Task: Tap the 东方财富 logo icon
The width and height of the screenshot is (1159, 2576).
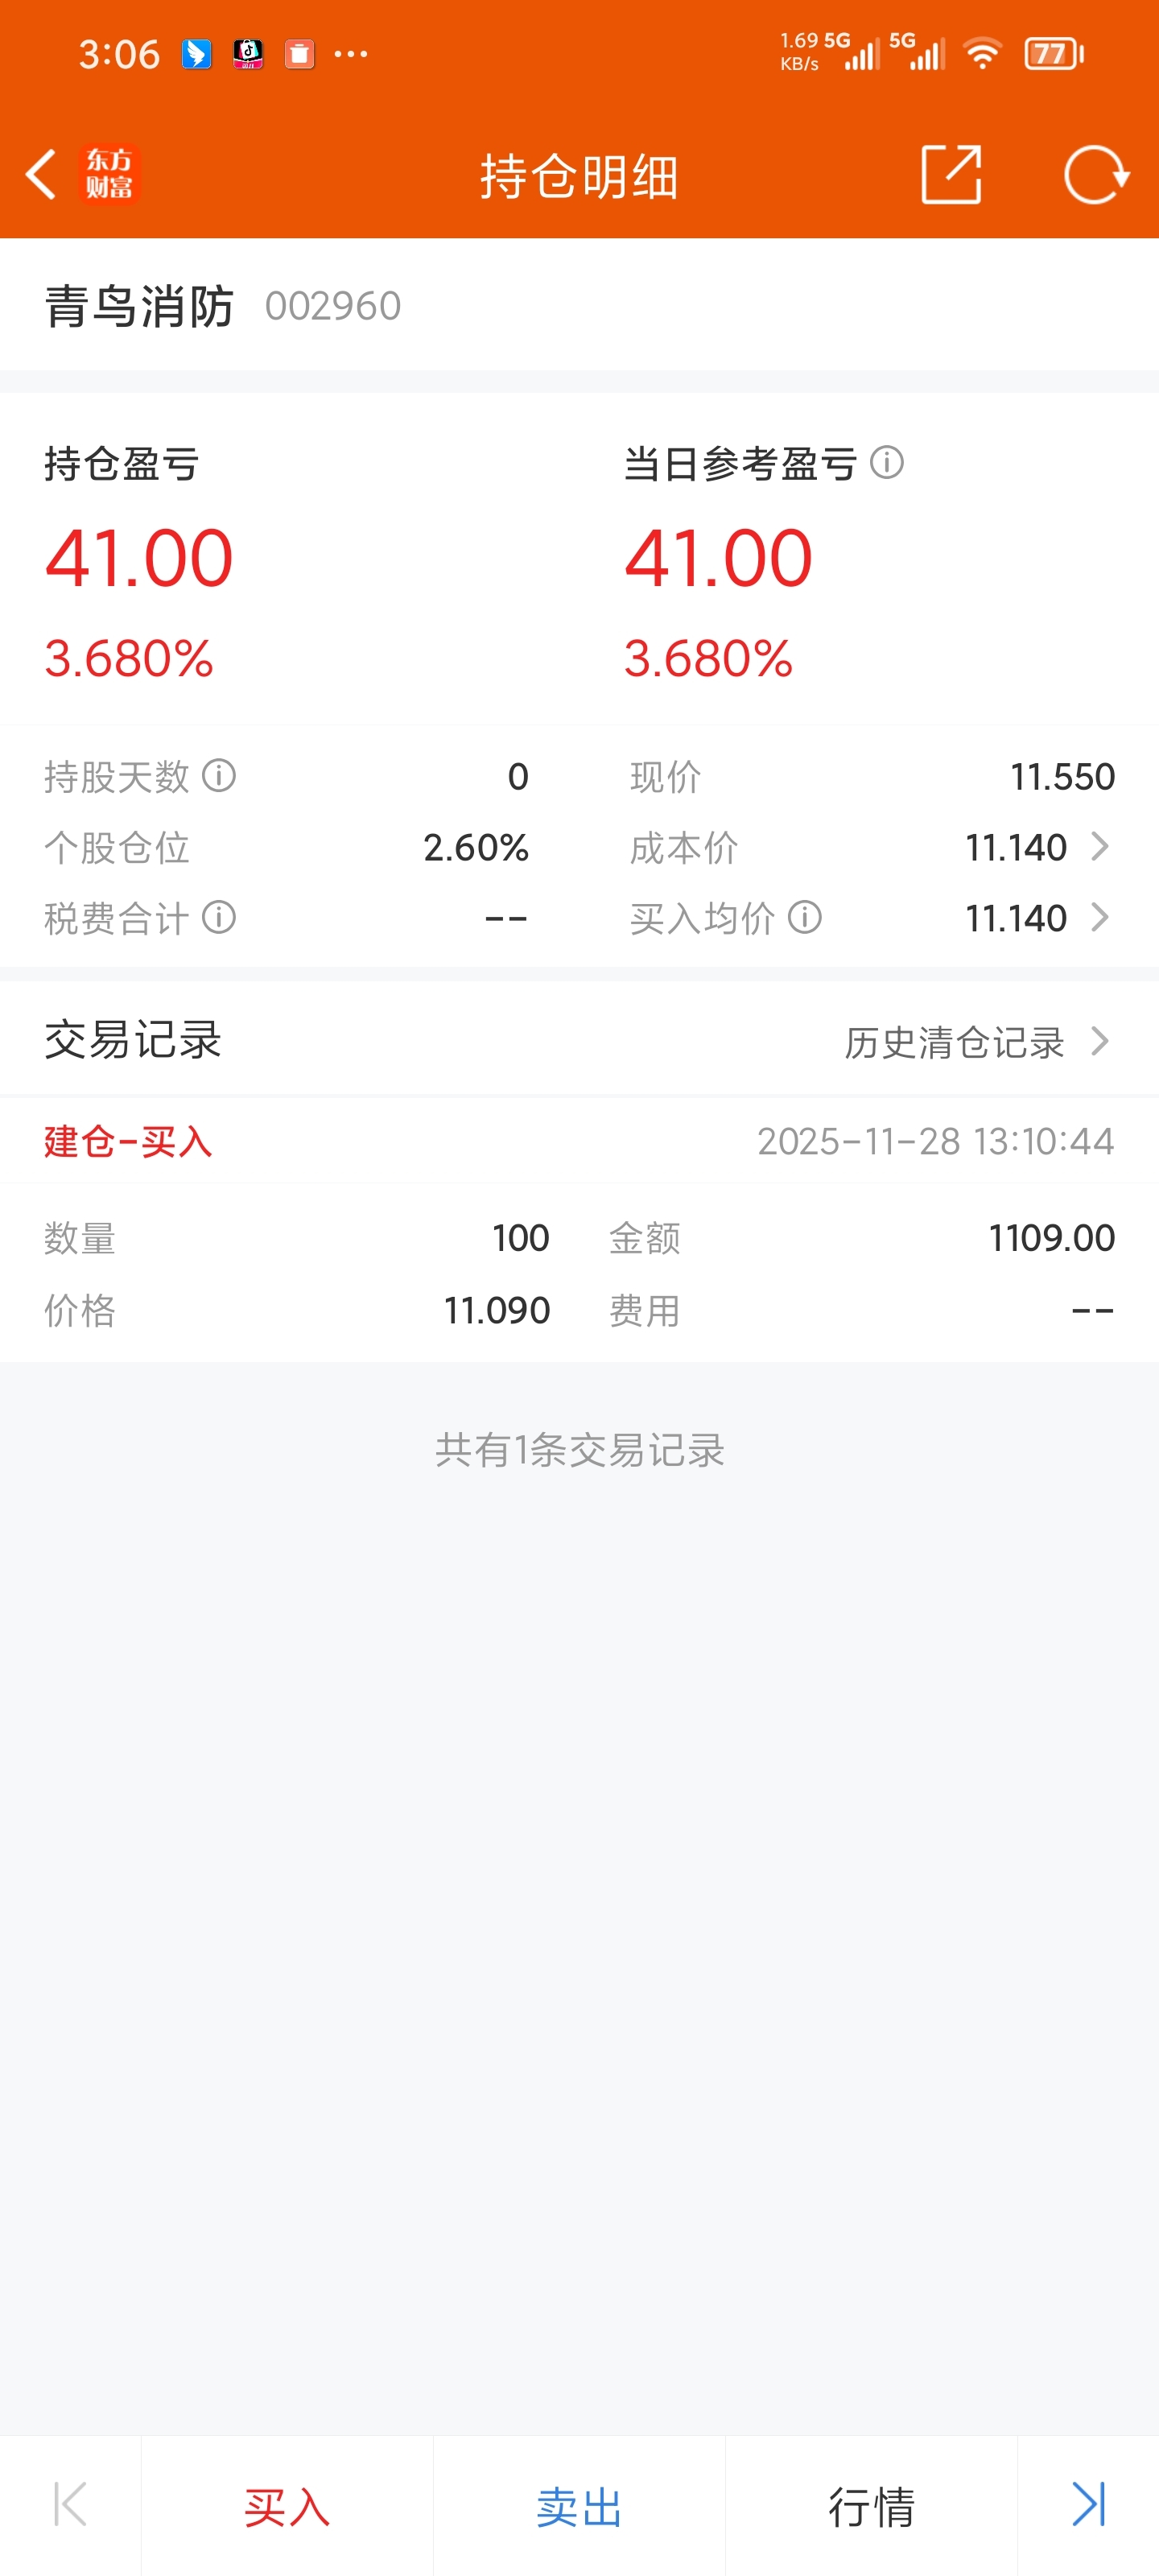Action: tap(109, 174)
